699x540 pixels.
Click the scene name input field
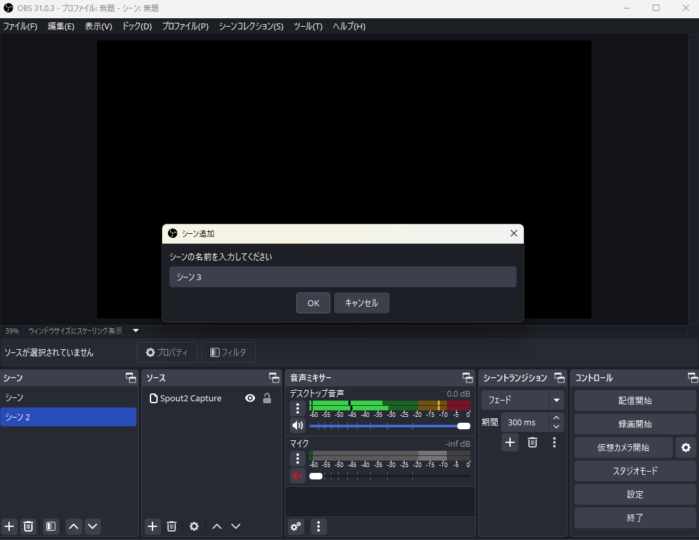click(343, 277)
